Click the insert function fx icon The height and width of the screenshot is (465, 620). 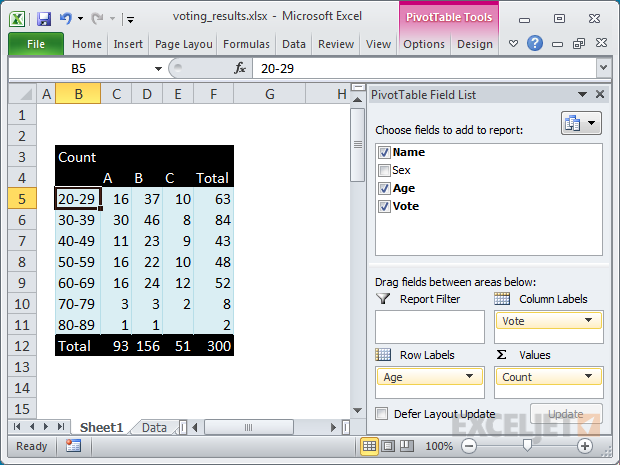point(240,68)
